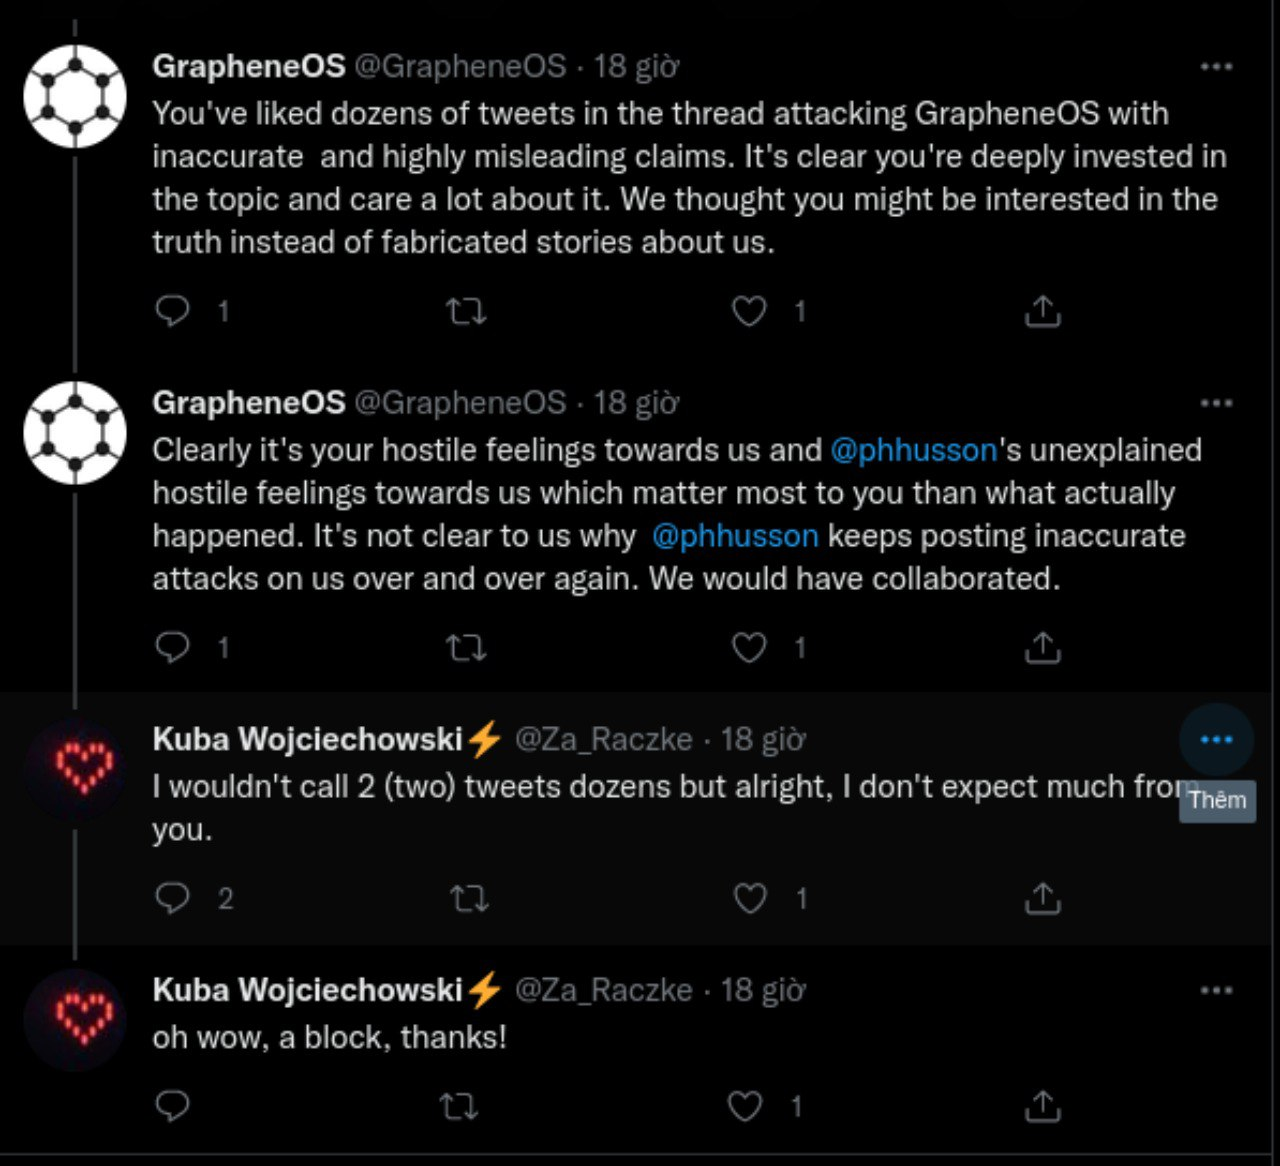Click the first @phhusson mention link
The image size is (1280, 1166).
coord(913,450)
